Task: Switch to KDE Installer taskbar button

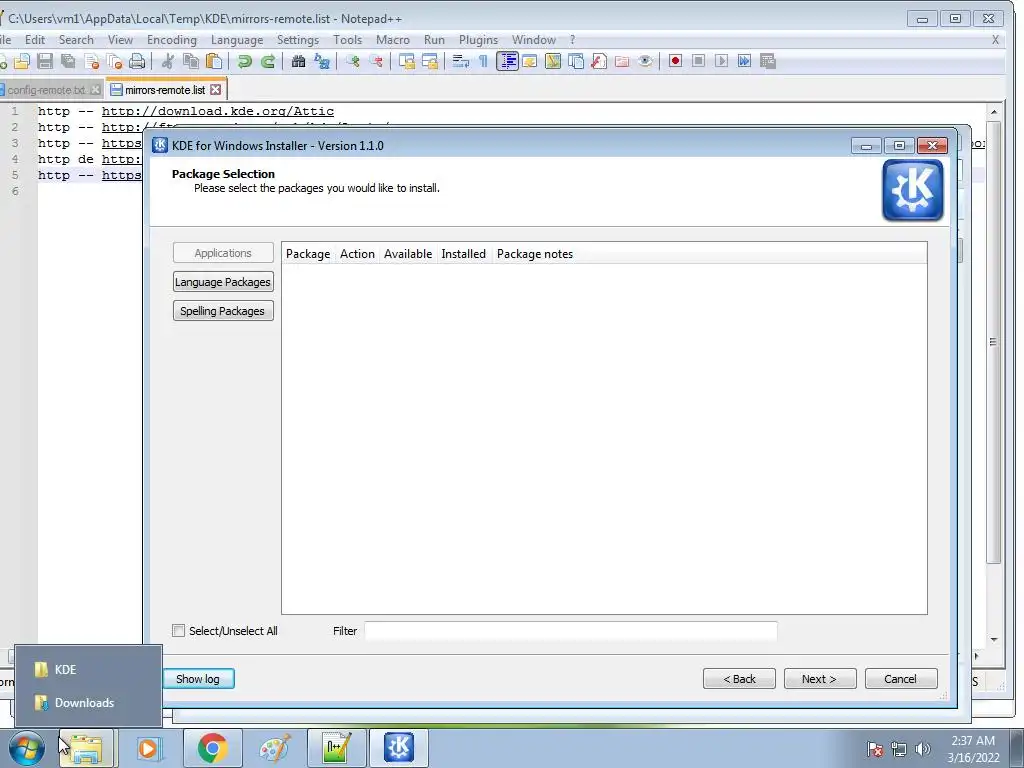Action: click(x=399, y=748)
